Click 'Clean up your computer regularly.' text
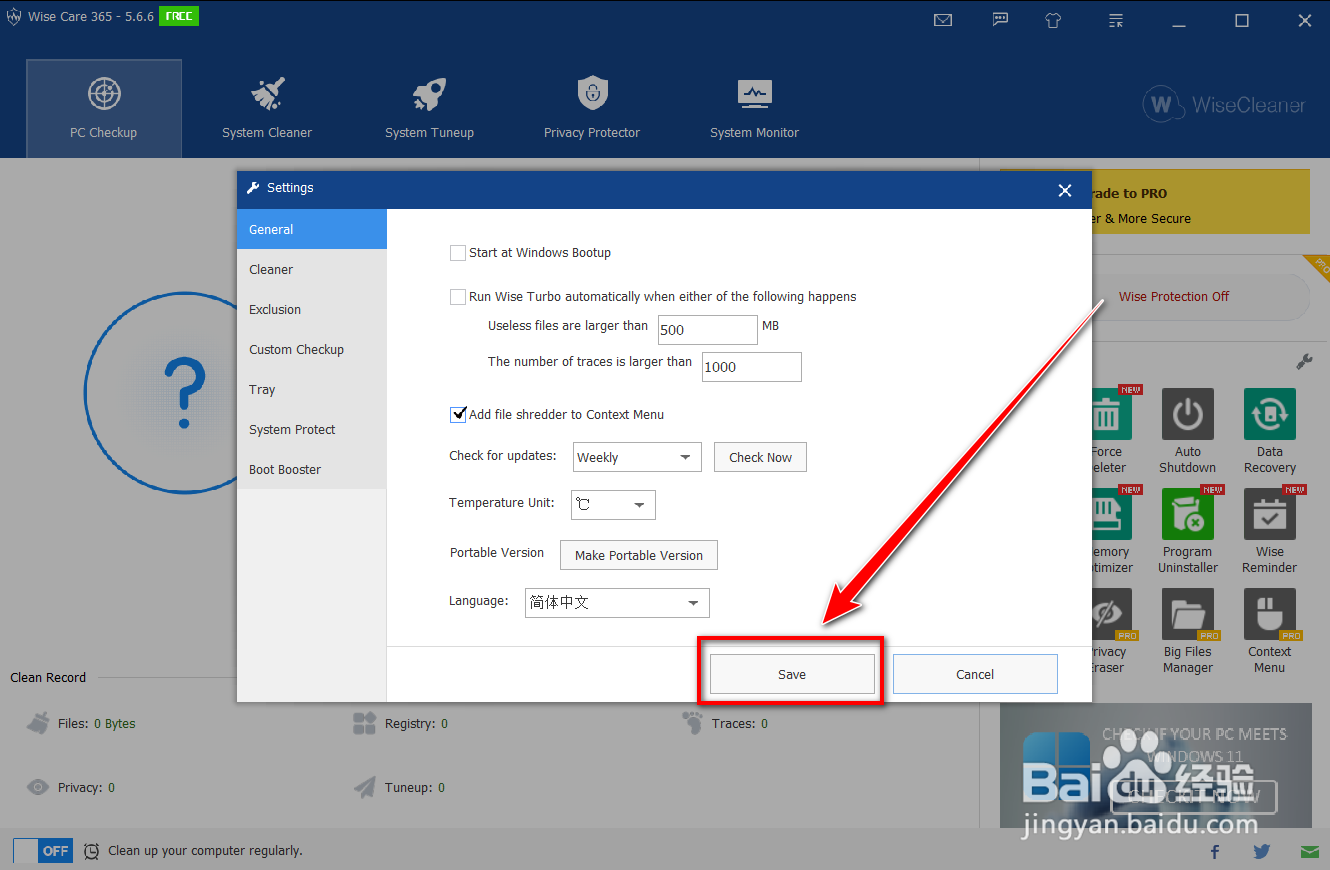The height and width of the screenshot is (870, 1330). [205, 851]
